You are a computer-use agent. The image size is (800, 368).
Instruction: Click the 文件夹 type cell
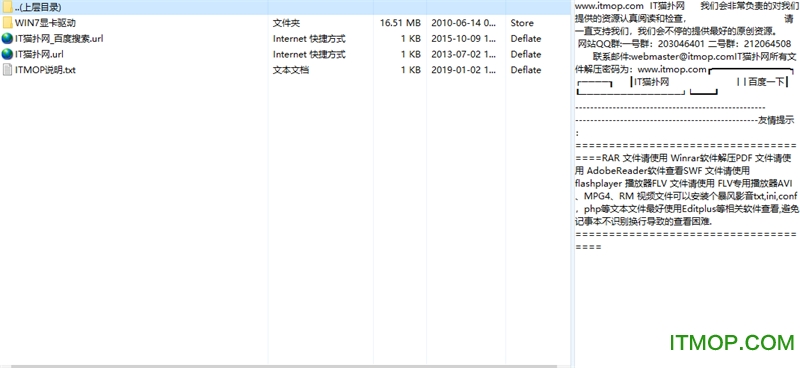(286, 23)
